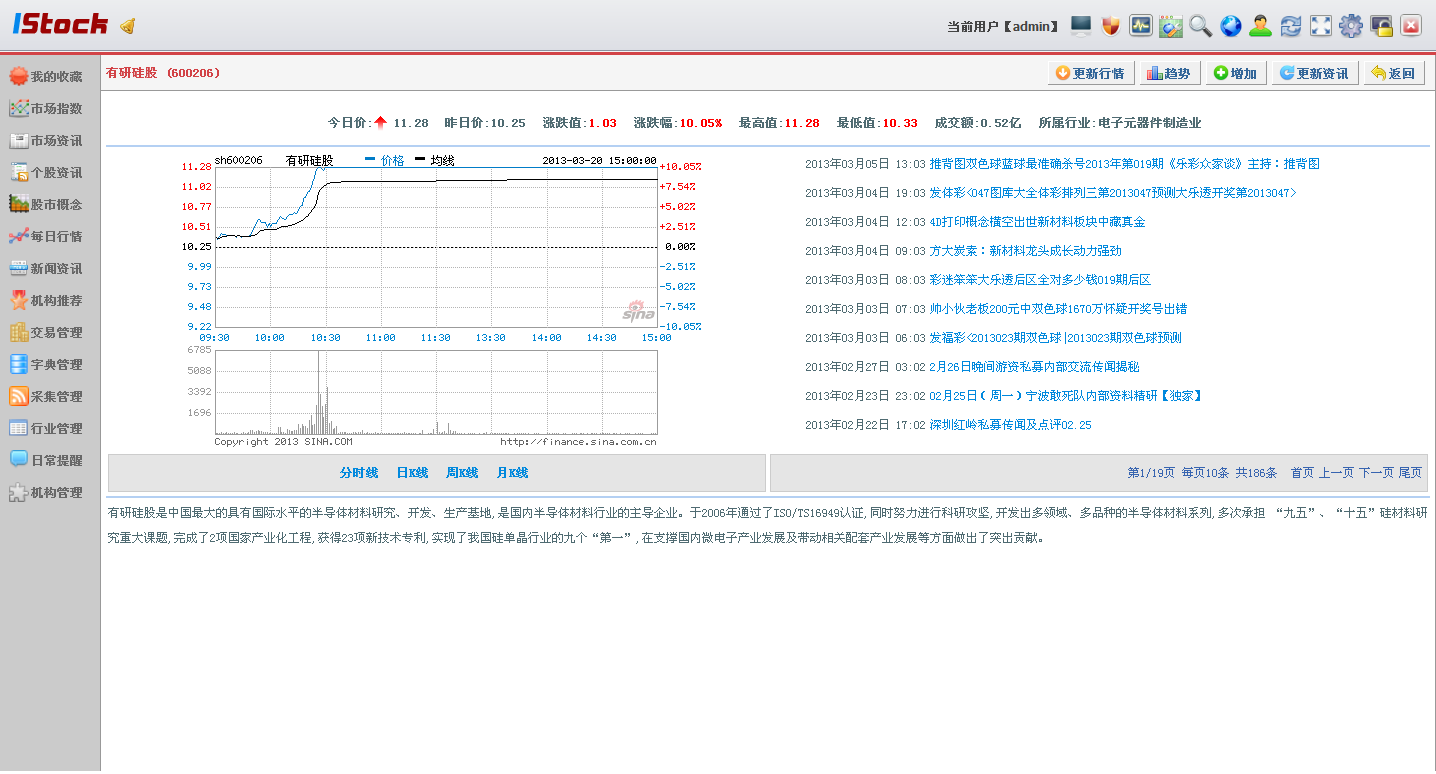Screen dimensions: 1436x774
Task: Click the blue refresh arrows icon
Action: click(1291, 26)
